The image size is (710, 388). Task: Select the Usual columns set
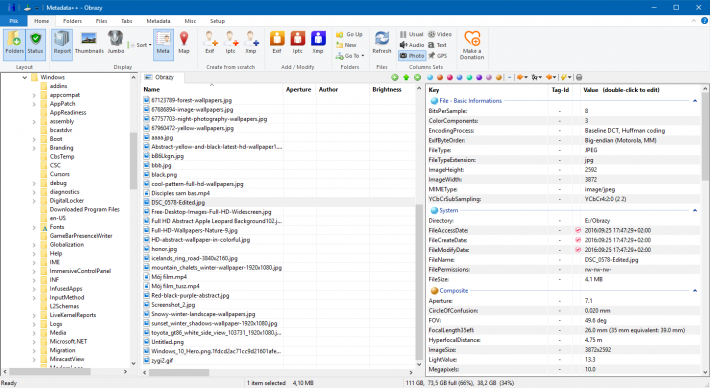pyautogui.click(x=411, y=34)
